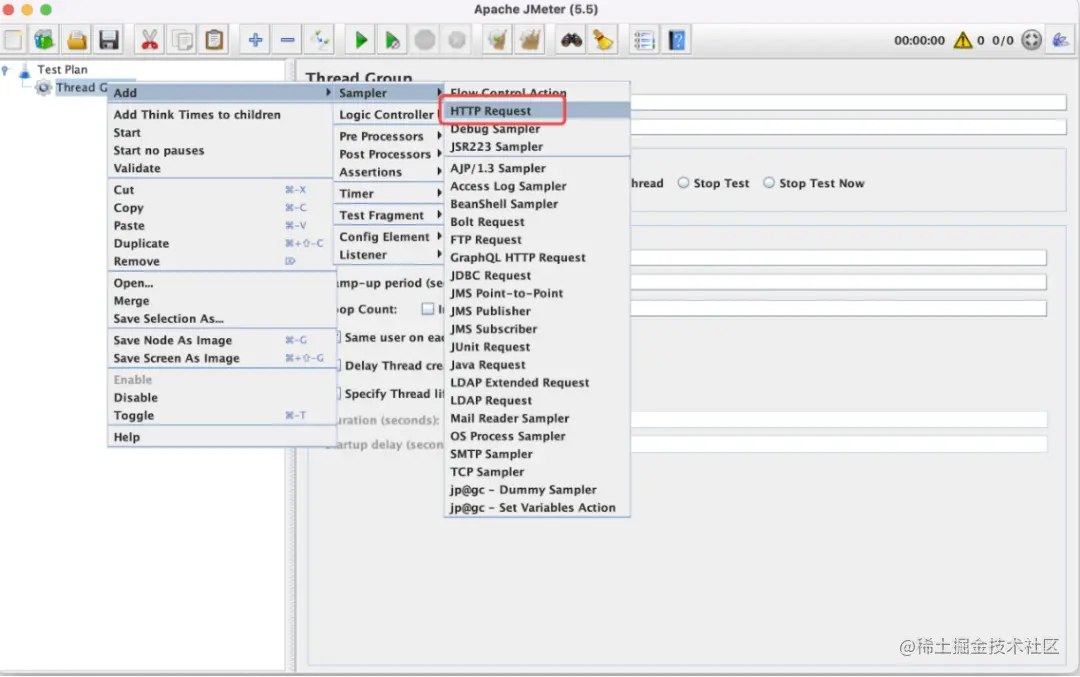Click the plugins manager feather icon
The image size is (1080, 677).
click(x=1061, y=40)
